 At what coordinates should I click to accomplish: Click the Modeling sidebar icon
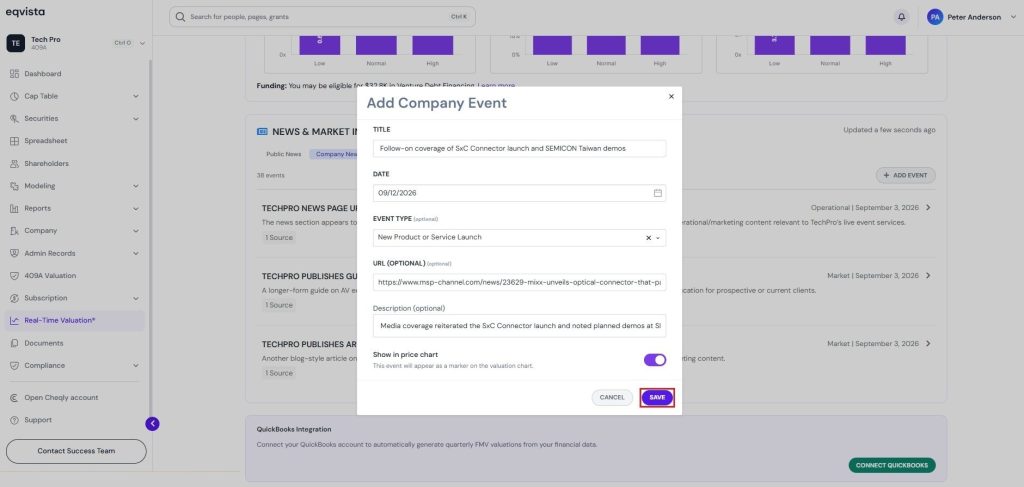14,186
